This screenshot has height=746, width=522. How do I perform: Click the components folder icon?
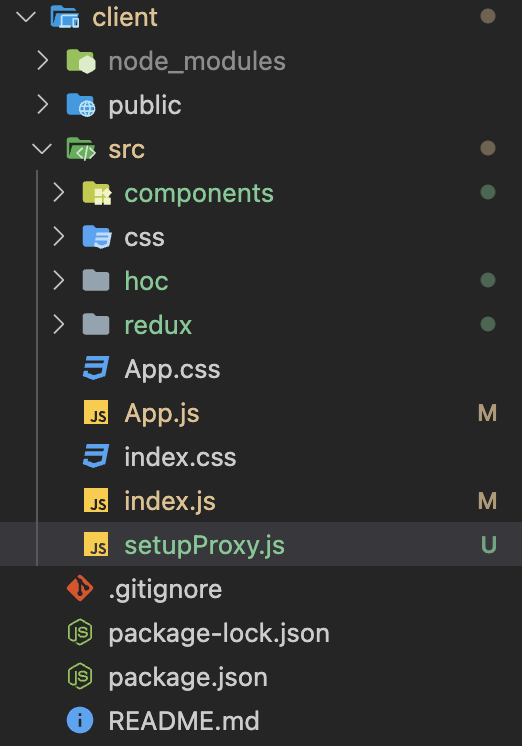[x=97, y=193]
